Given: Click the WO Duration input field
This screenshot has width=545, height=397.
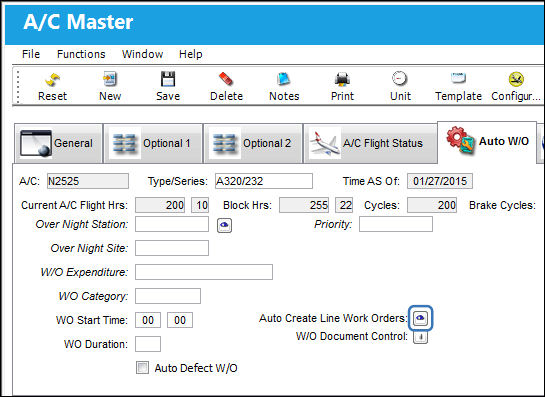Looking at the screenshot, I should (148, 344).
